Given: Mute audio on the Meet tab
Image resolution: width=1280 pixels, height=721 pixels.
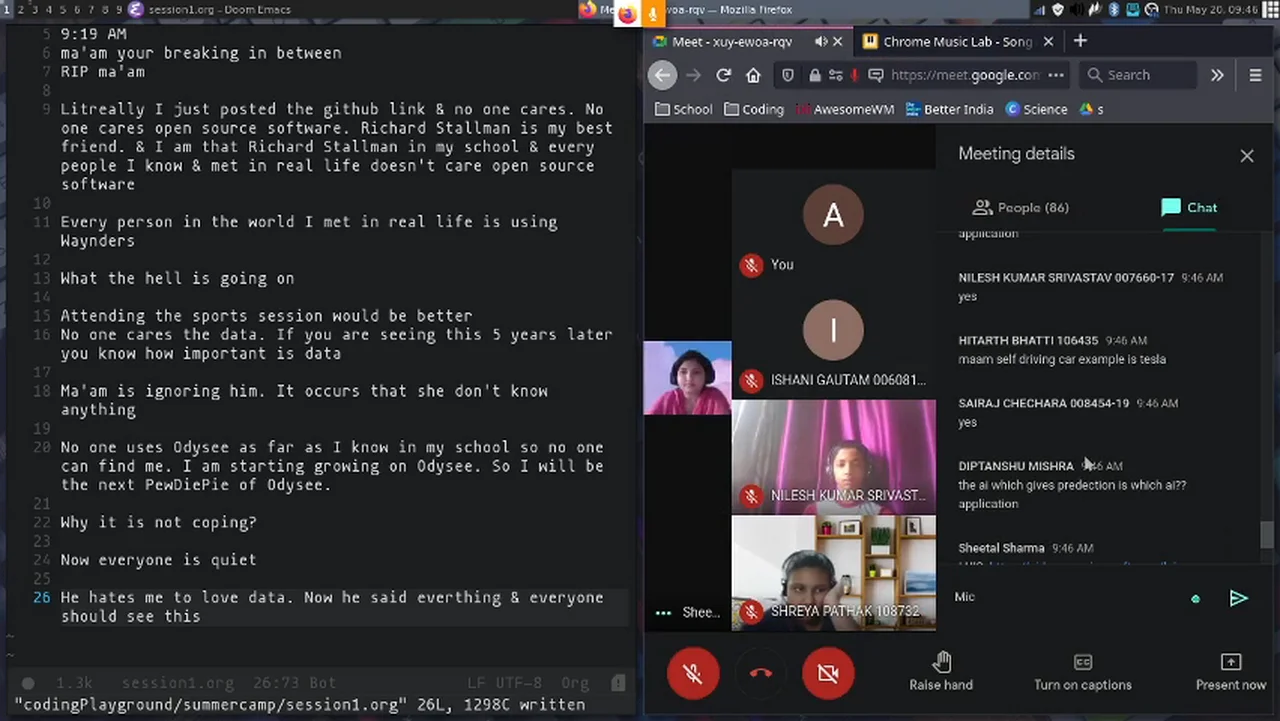Looking at the screenshot, I should pyautogui.click(x=821, y=41).
